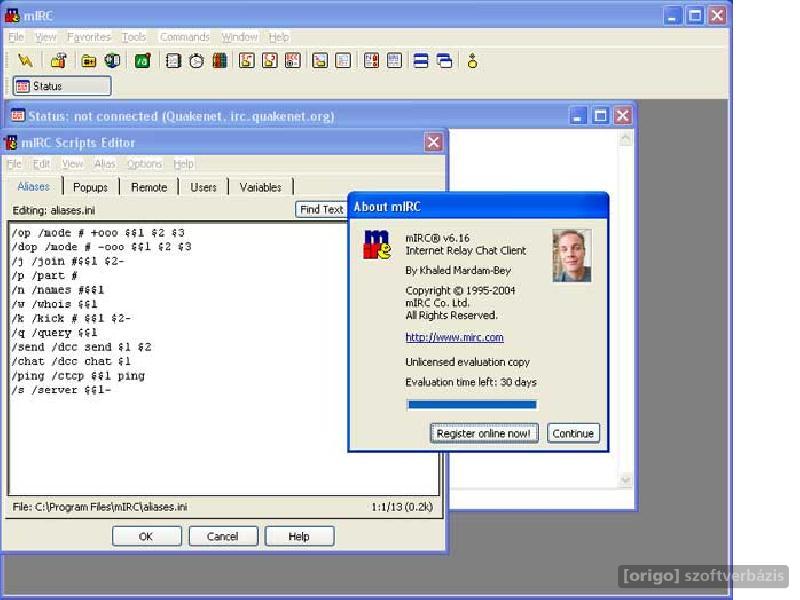The height and width of the screenshot is (600, 800).
Task: Close the mIRC Scripts Editor window
Action: click(x=433, y=142)
